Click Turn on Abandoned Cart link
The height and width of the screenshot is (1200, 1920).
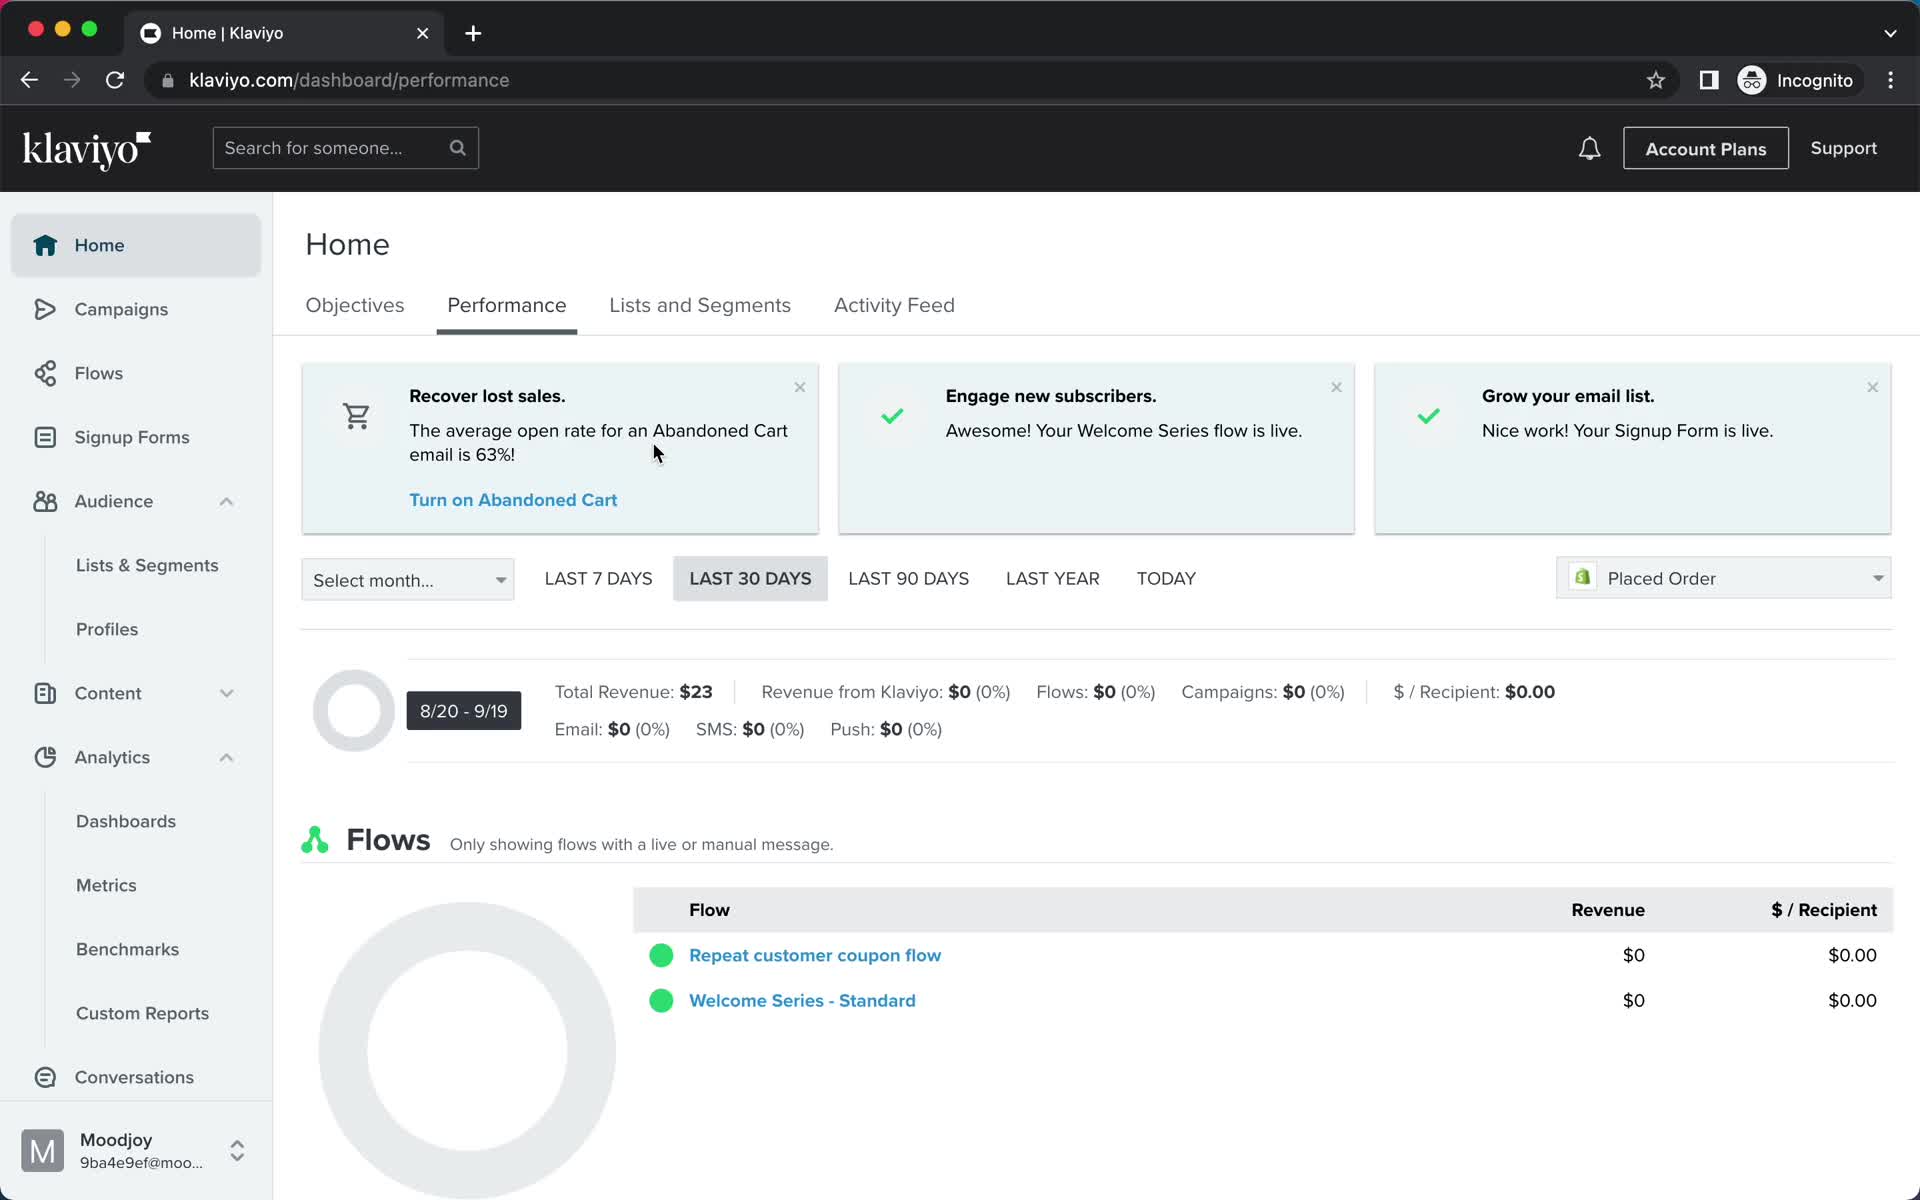point(513,500)
